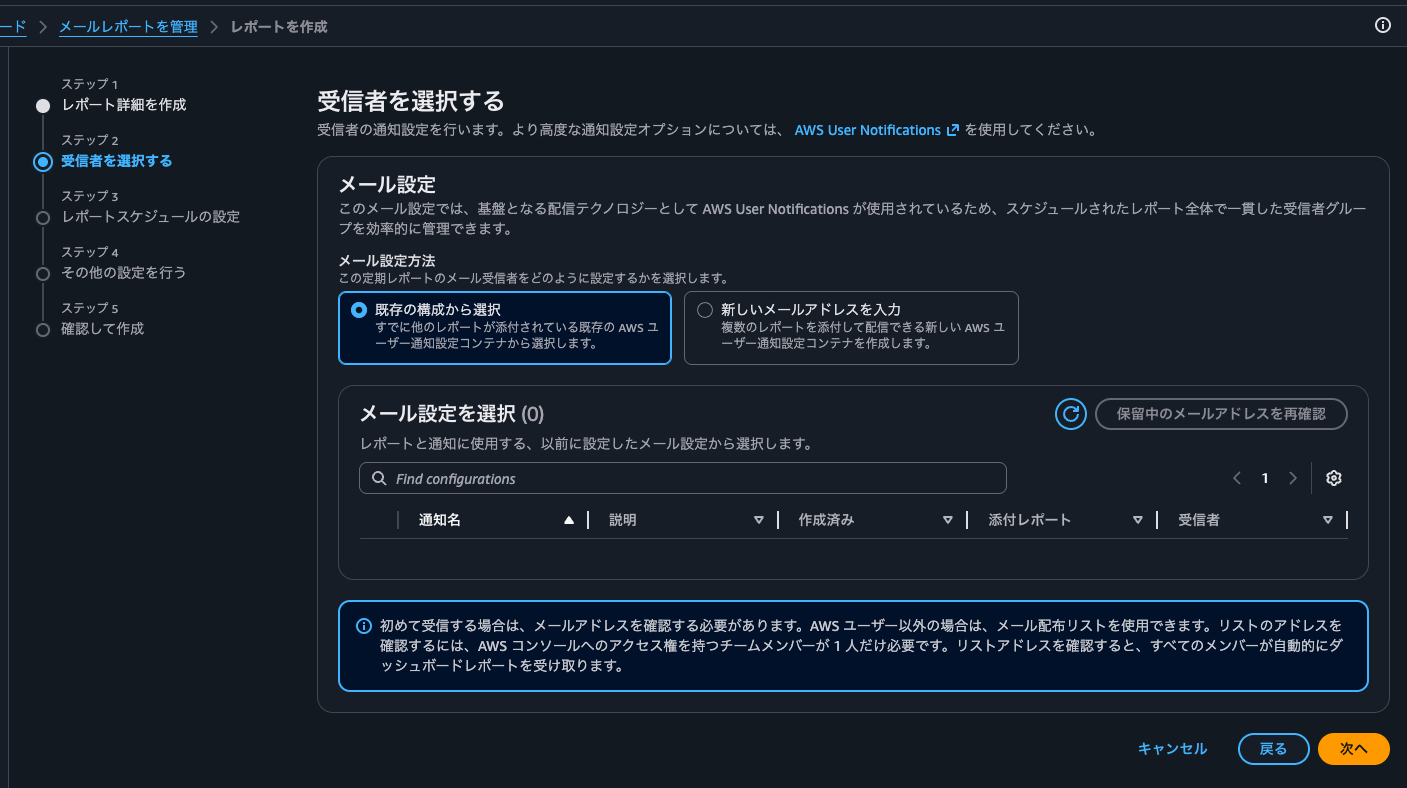Viewport: 1407px width, 788px height.
Task: Go back to ステップ 1 レポート詳細を作成
Action: click(125, 104)
